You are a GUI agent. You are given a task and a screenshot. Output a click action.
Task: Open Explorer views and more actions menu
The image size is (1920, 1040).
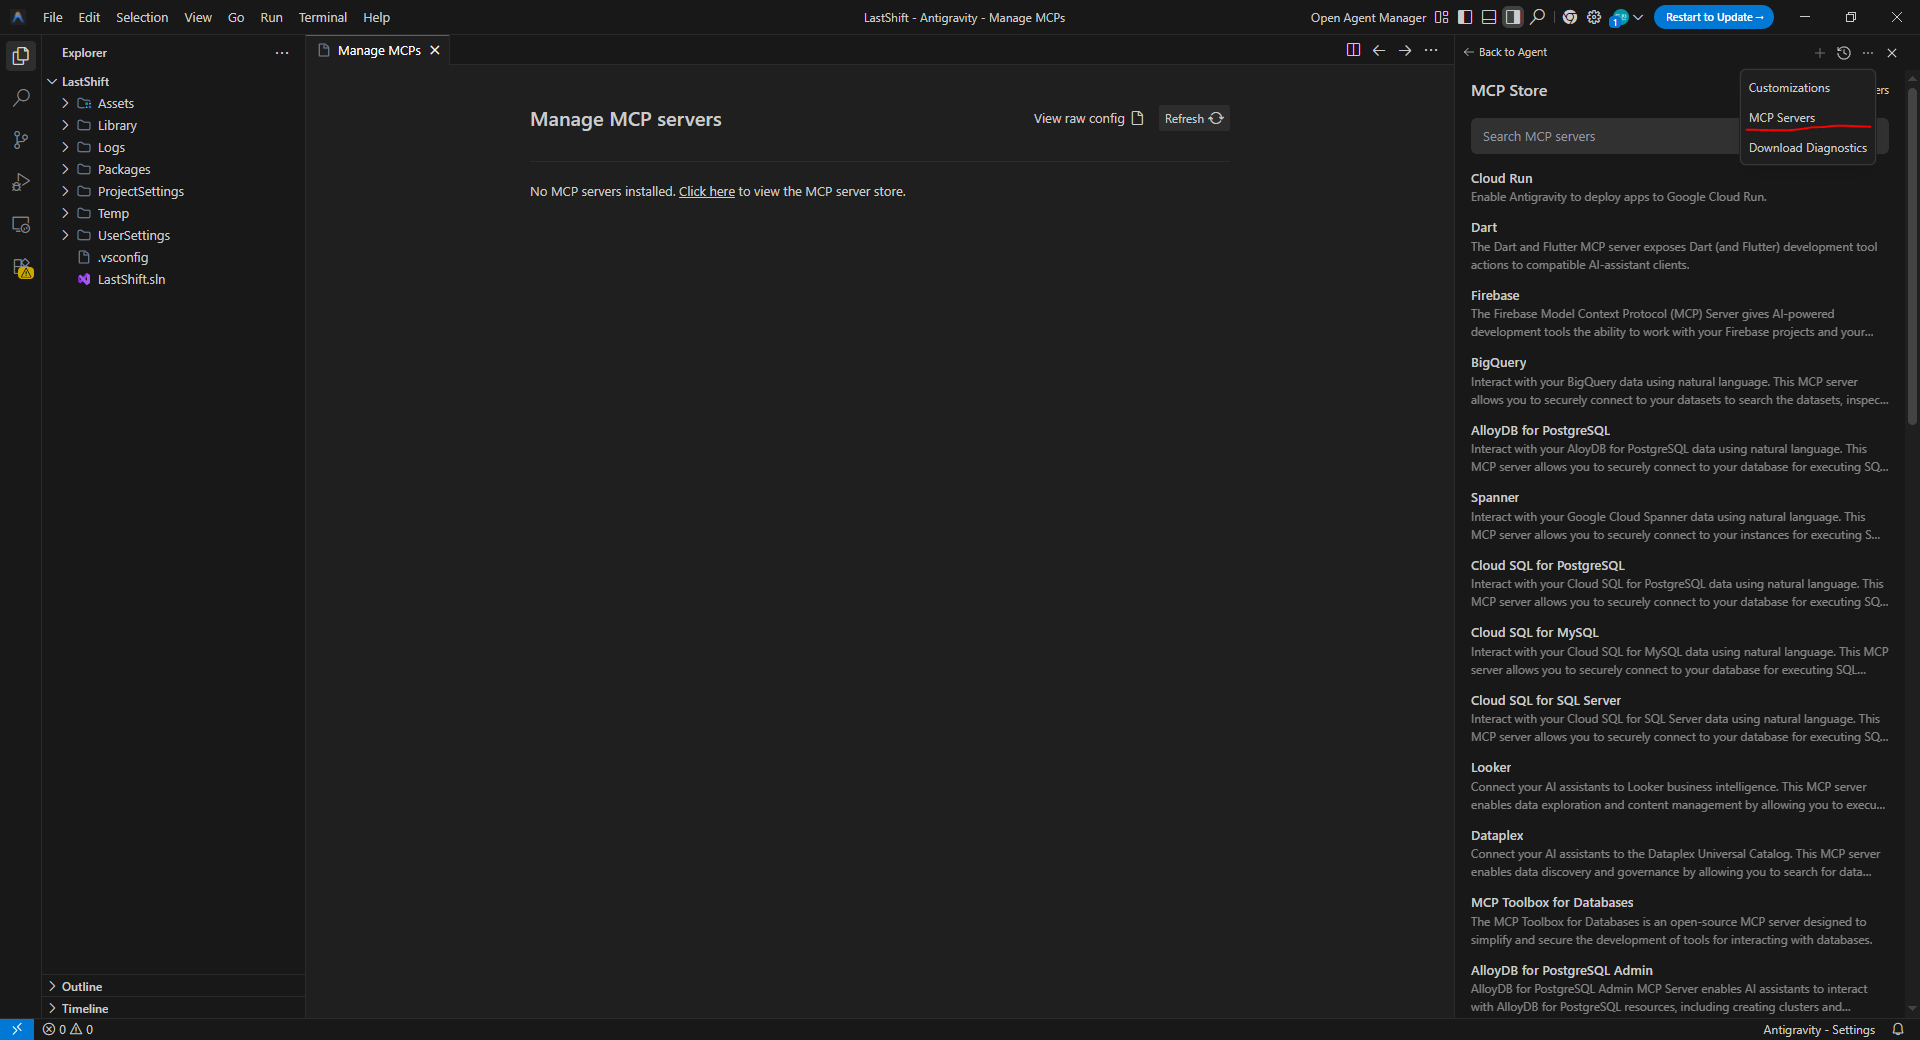(x=282, y=53)
